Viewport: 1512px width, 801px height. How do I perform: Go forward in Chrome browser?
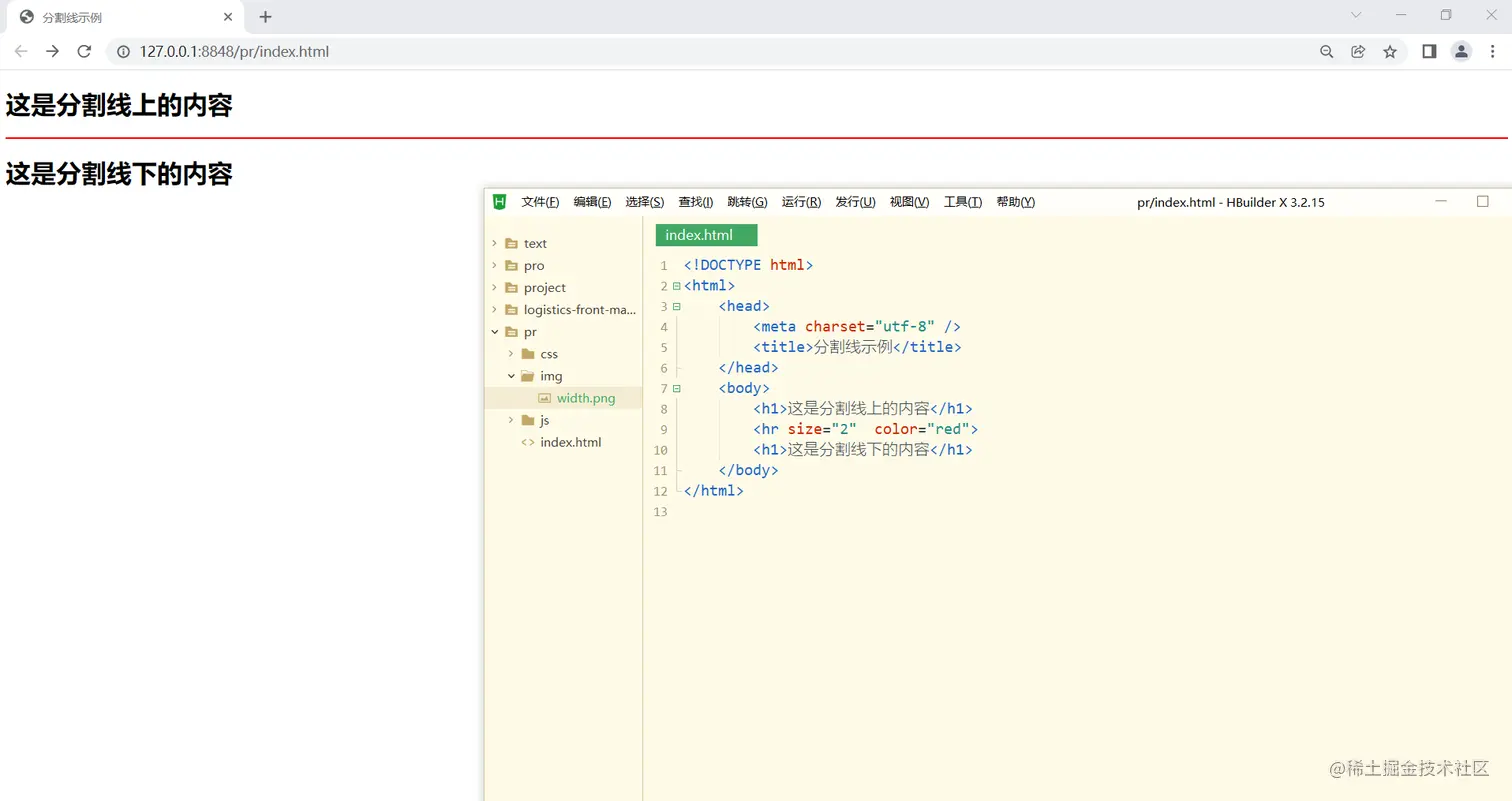tap(53, 52)
